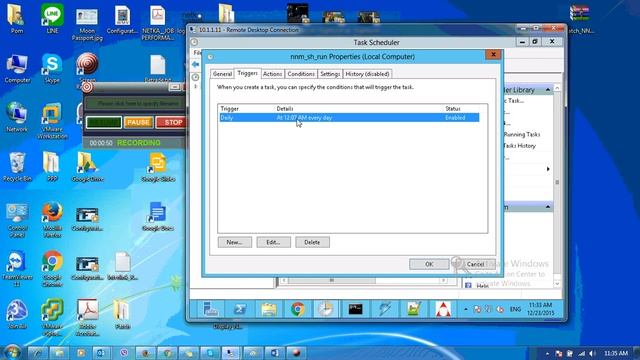Click the local taskbar clock showing 11:35 AM
The height and width of the screenshot is (360, 640).
pyautogui.click(x=616, y=353)
